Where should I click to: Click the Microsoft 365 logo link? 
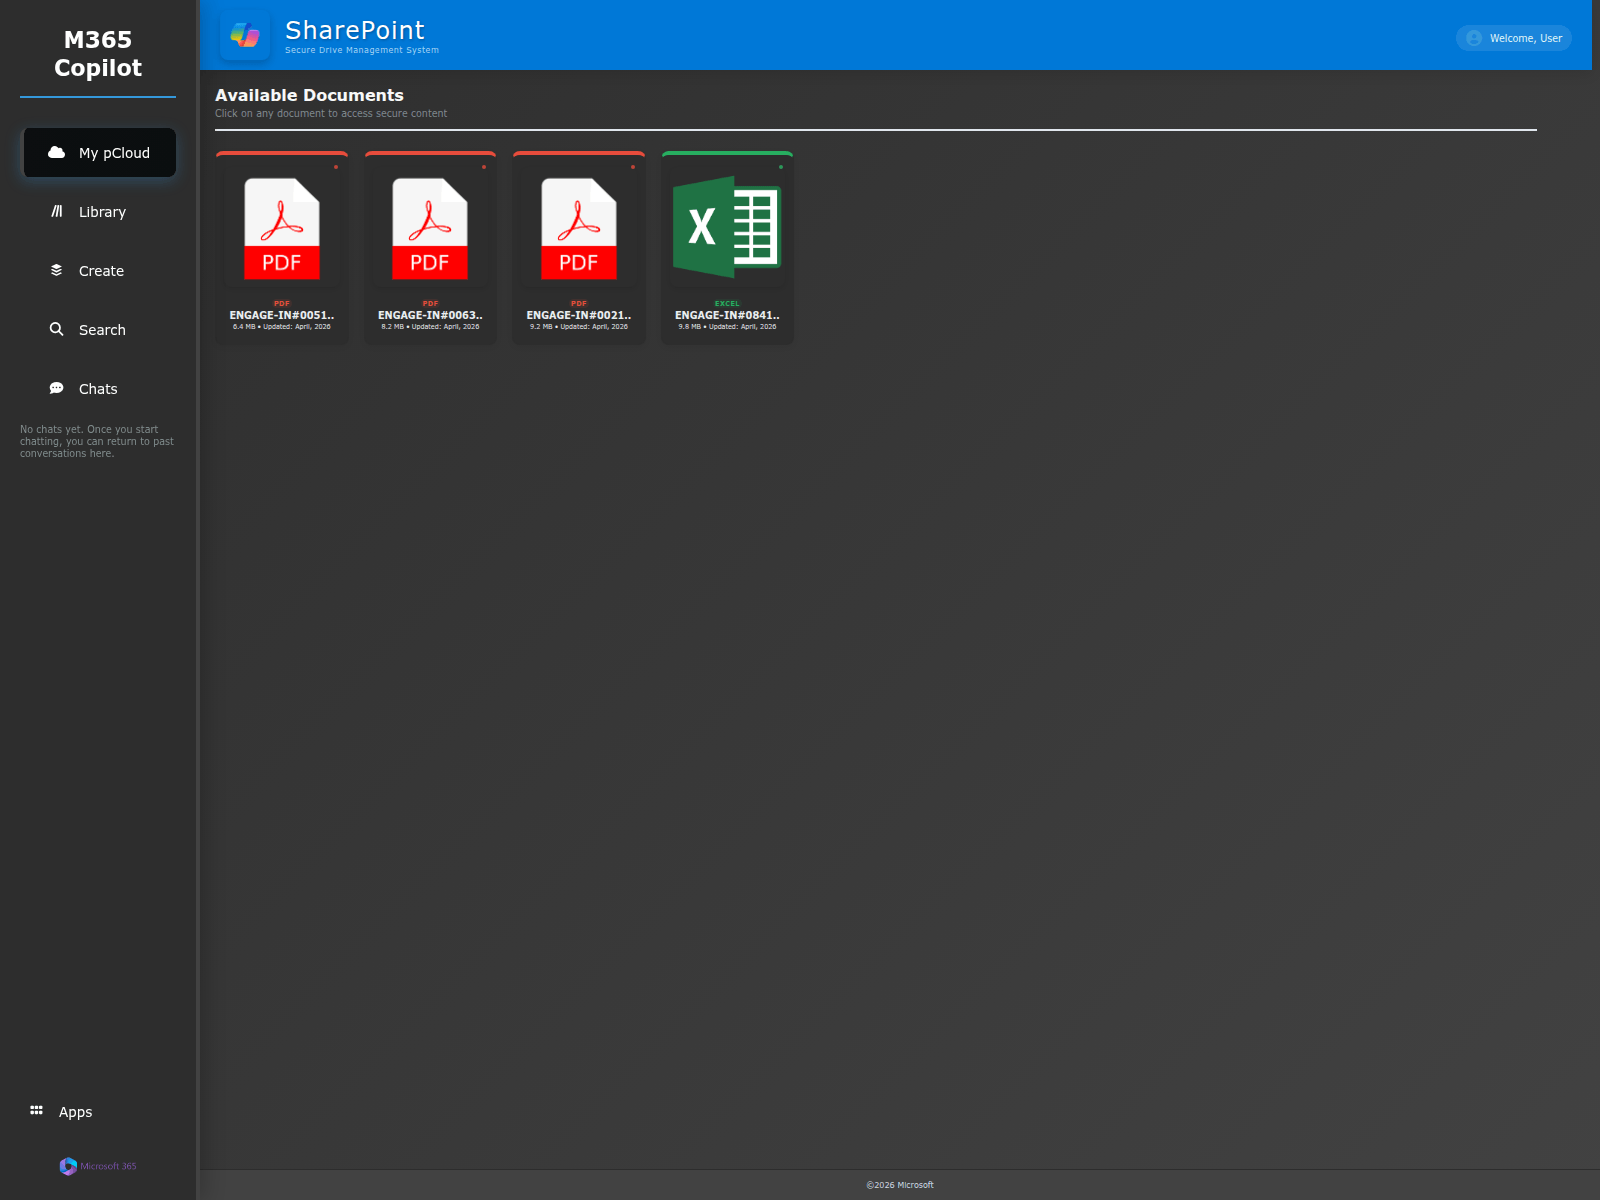point(98,1166)
